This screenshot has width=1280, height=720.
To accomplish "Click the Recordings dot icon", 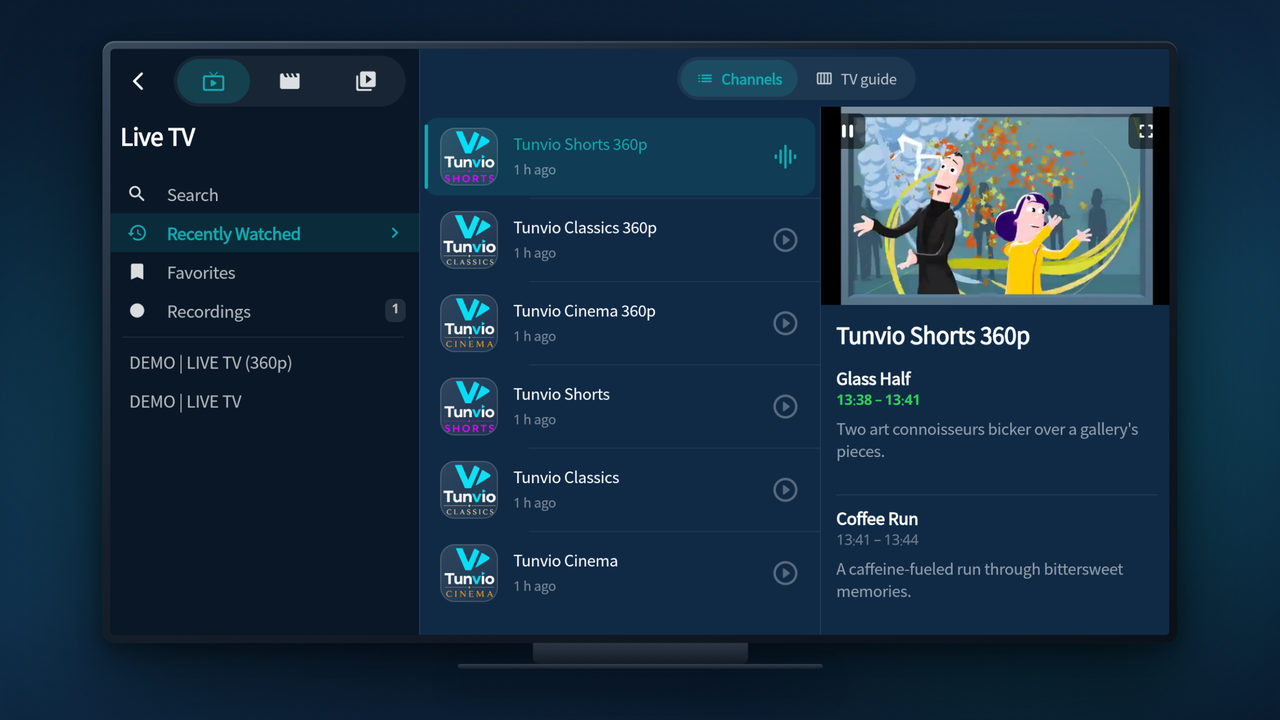I will coord(137,311).
